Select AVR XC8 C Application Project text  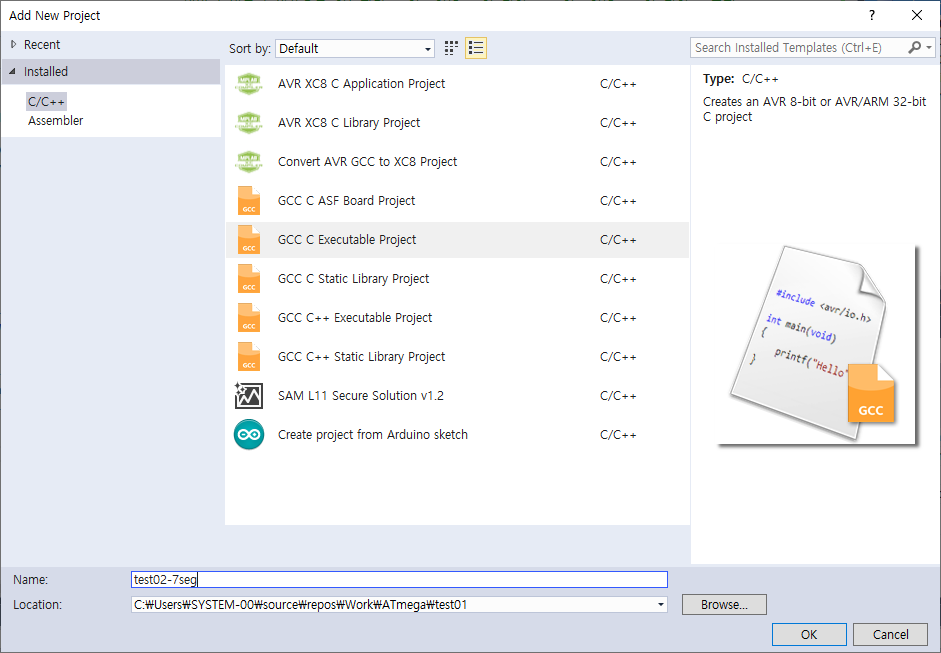pyautogui.click(x=361, y=83)
